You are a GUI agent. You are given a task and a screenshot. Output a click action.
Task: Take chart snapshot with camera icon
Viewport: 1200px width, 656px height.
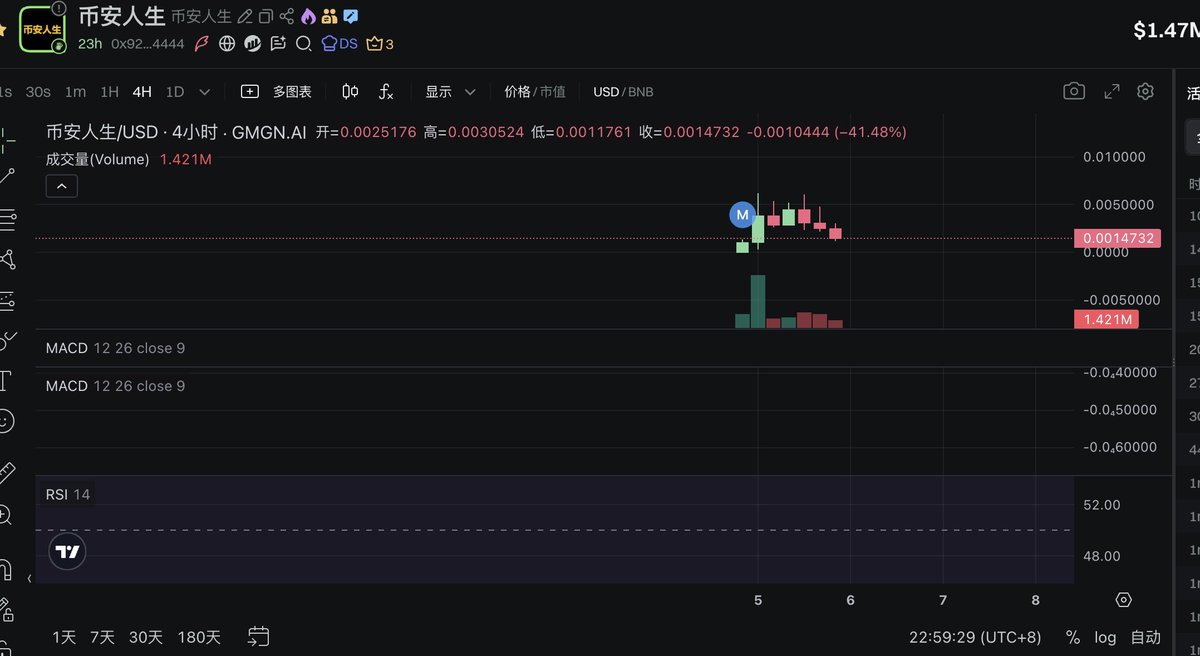1074,91
